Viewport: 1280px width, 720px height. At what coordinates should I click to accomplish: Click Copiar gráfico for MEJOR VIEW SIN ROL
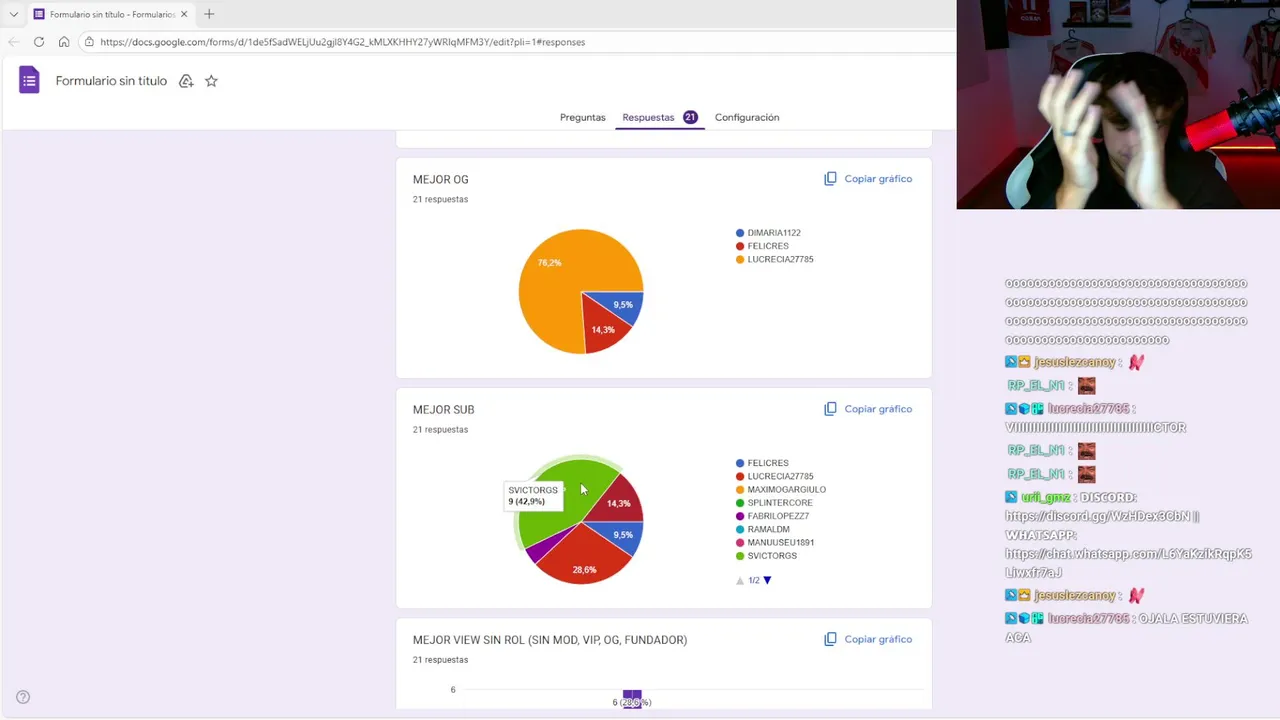[878, 639]
